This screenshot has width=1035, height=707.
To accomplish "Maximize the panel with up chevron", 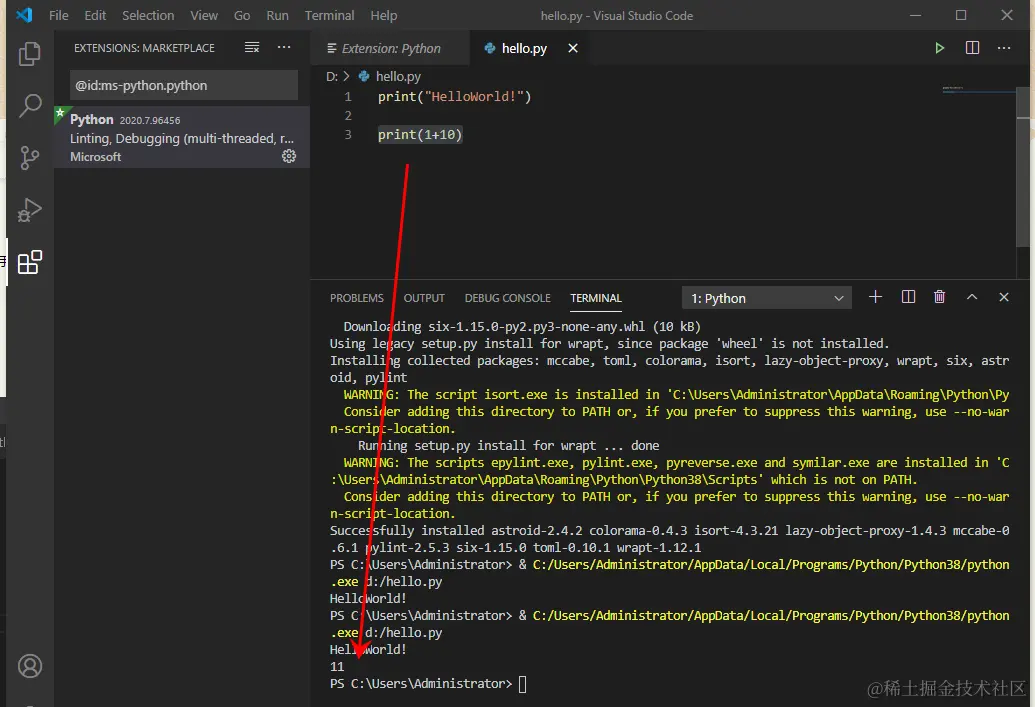I will coord(972,297).
